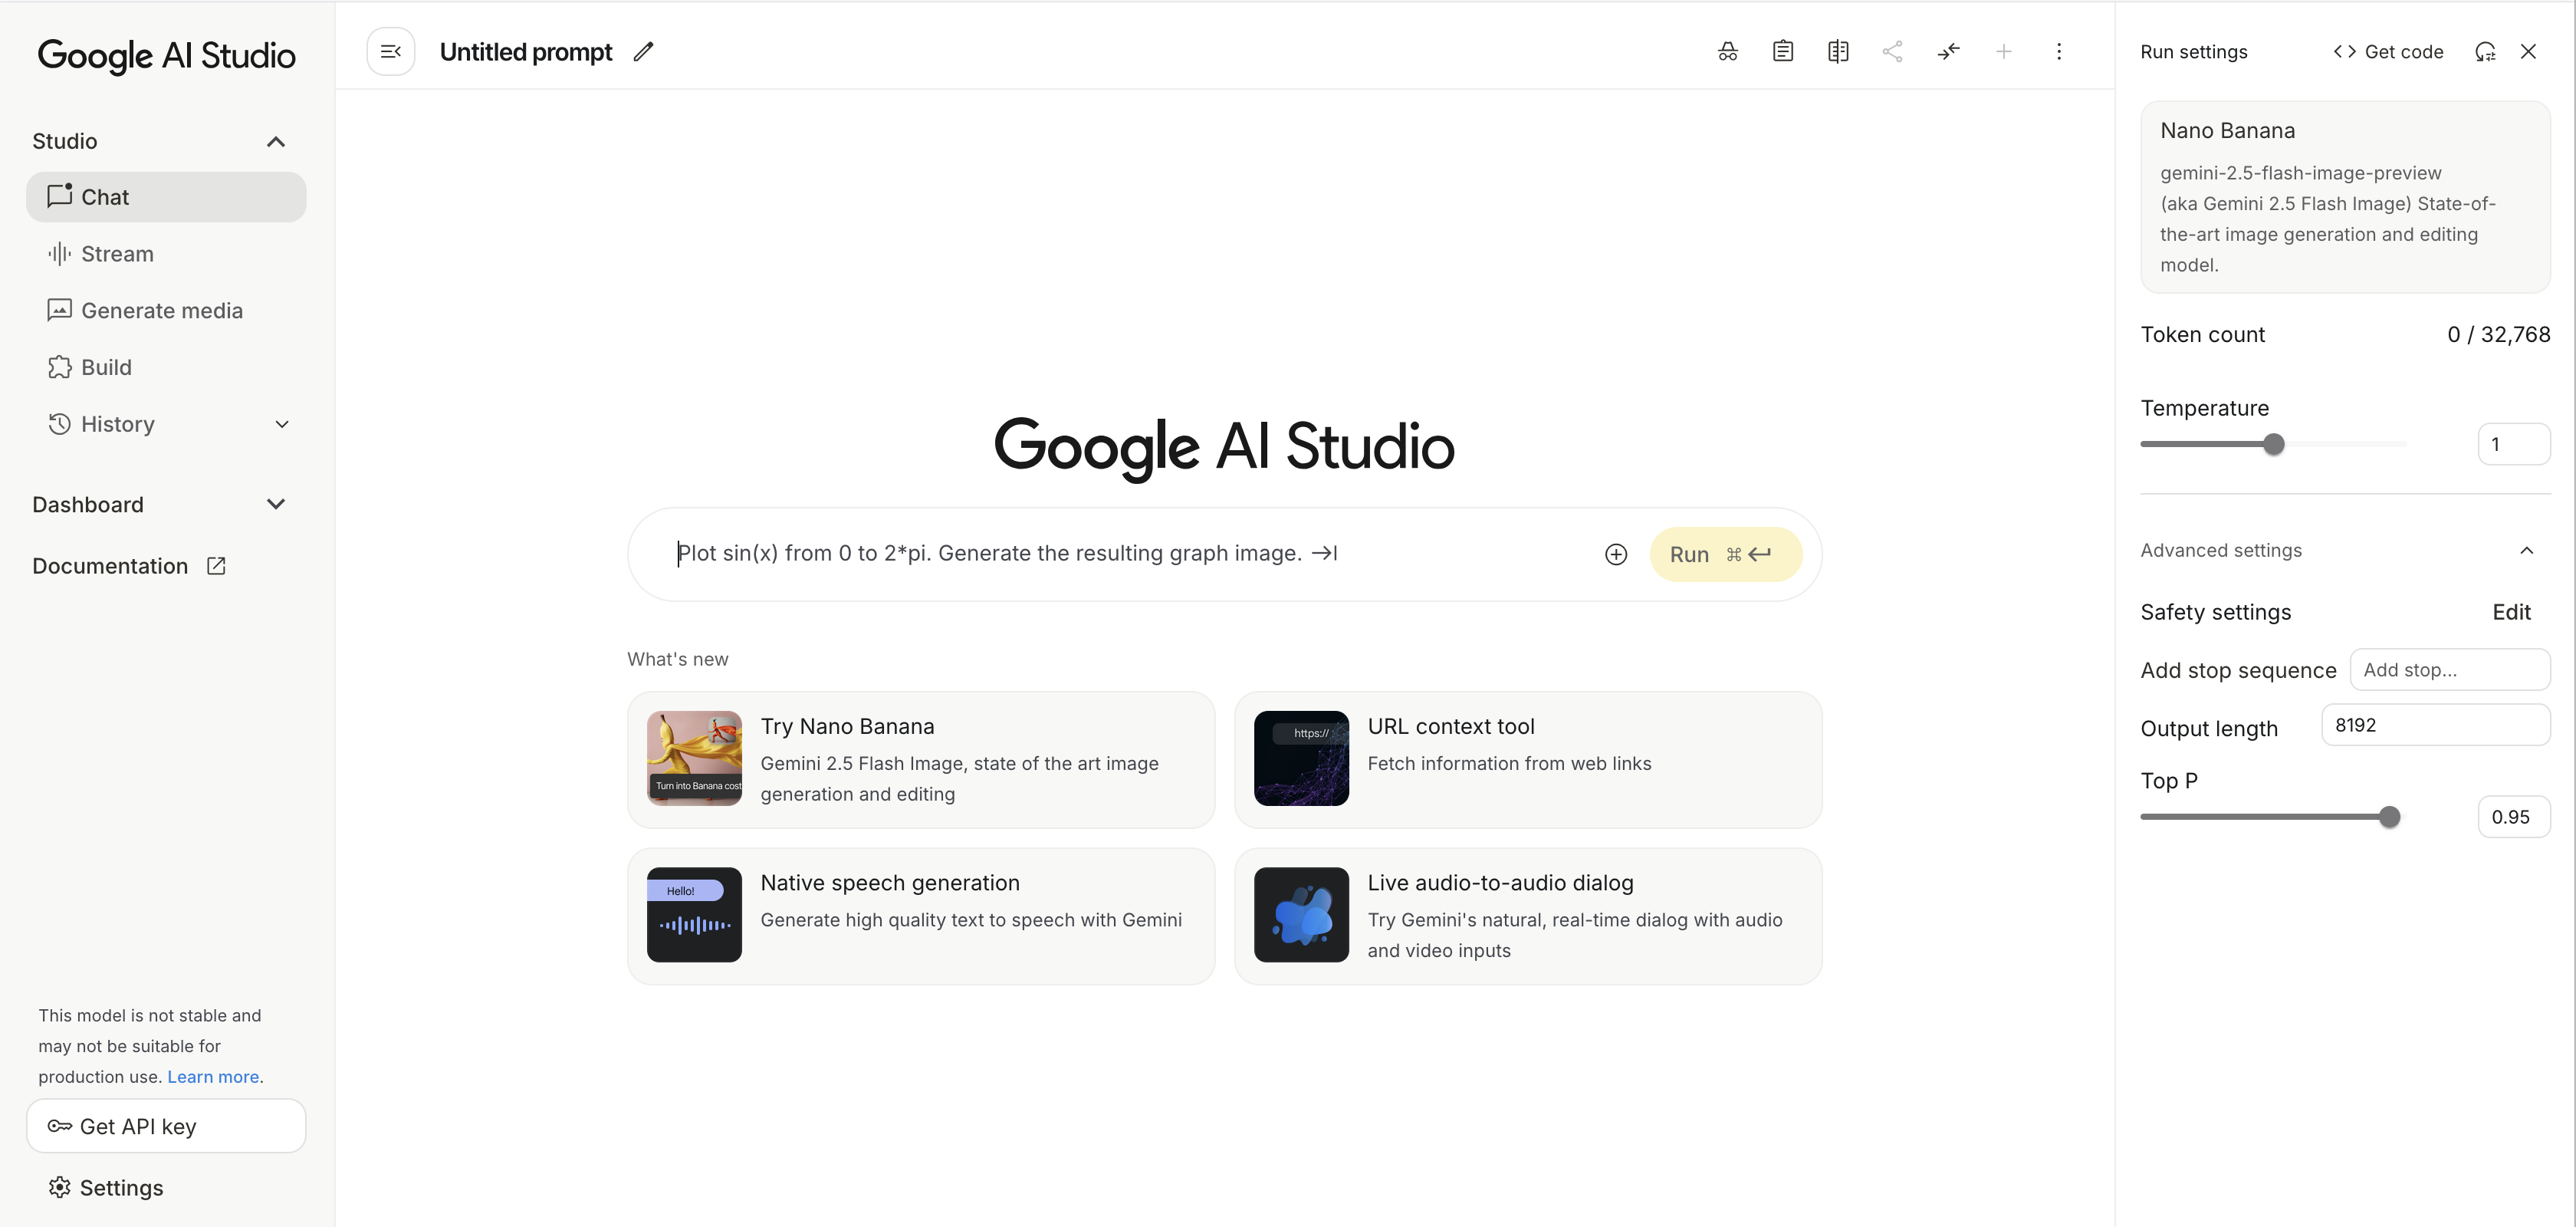Adjust the Temperature slider handle
Viewport: 2576px width, 1227px height.
coord(2274,445)
